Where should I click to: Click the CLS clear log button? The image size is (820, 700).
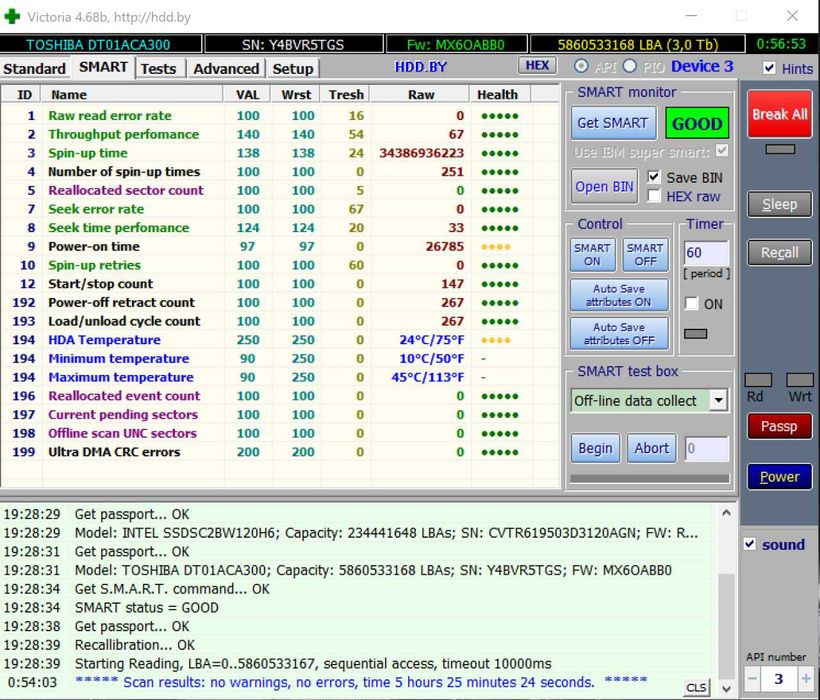pyautogui.click(x=696, y=687)
